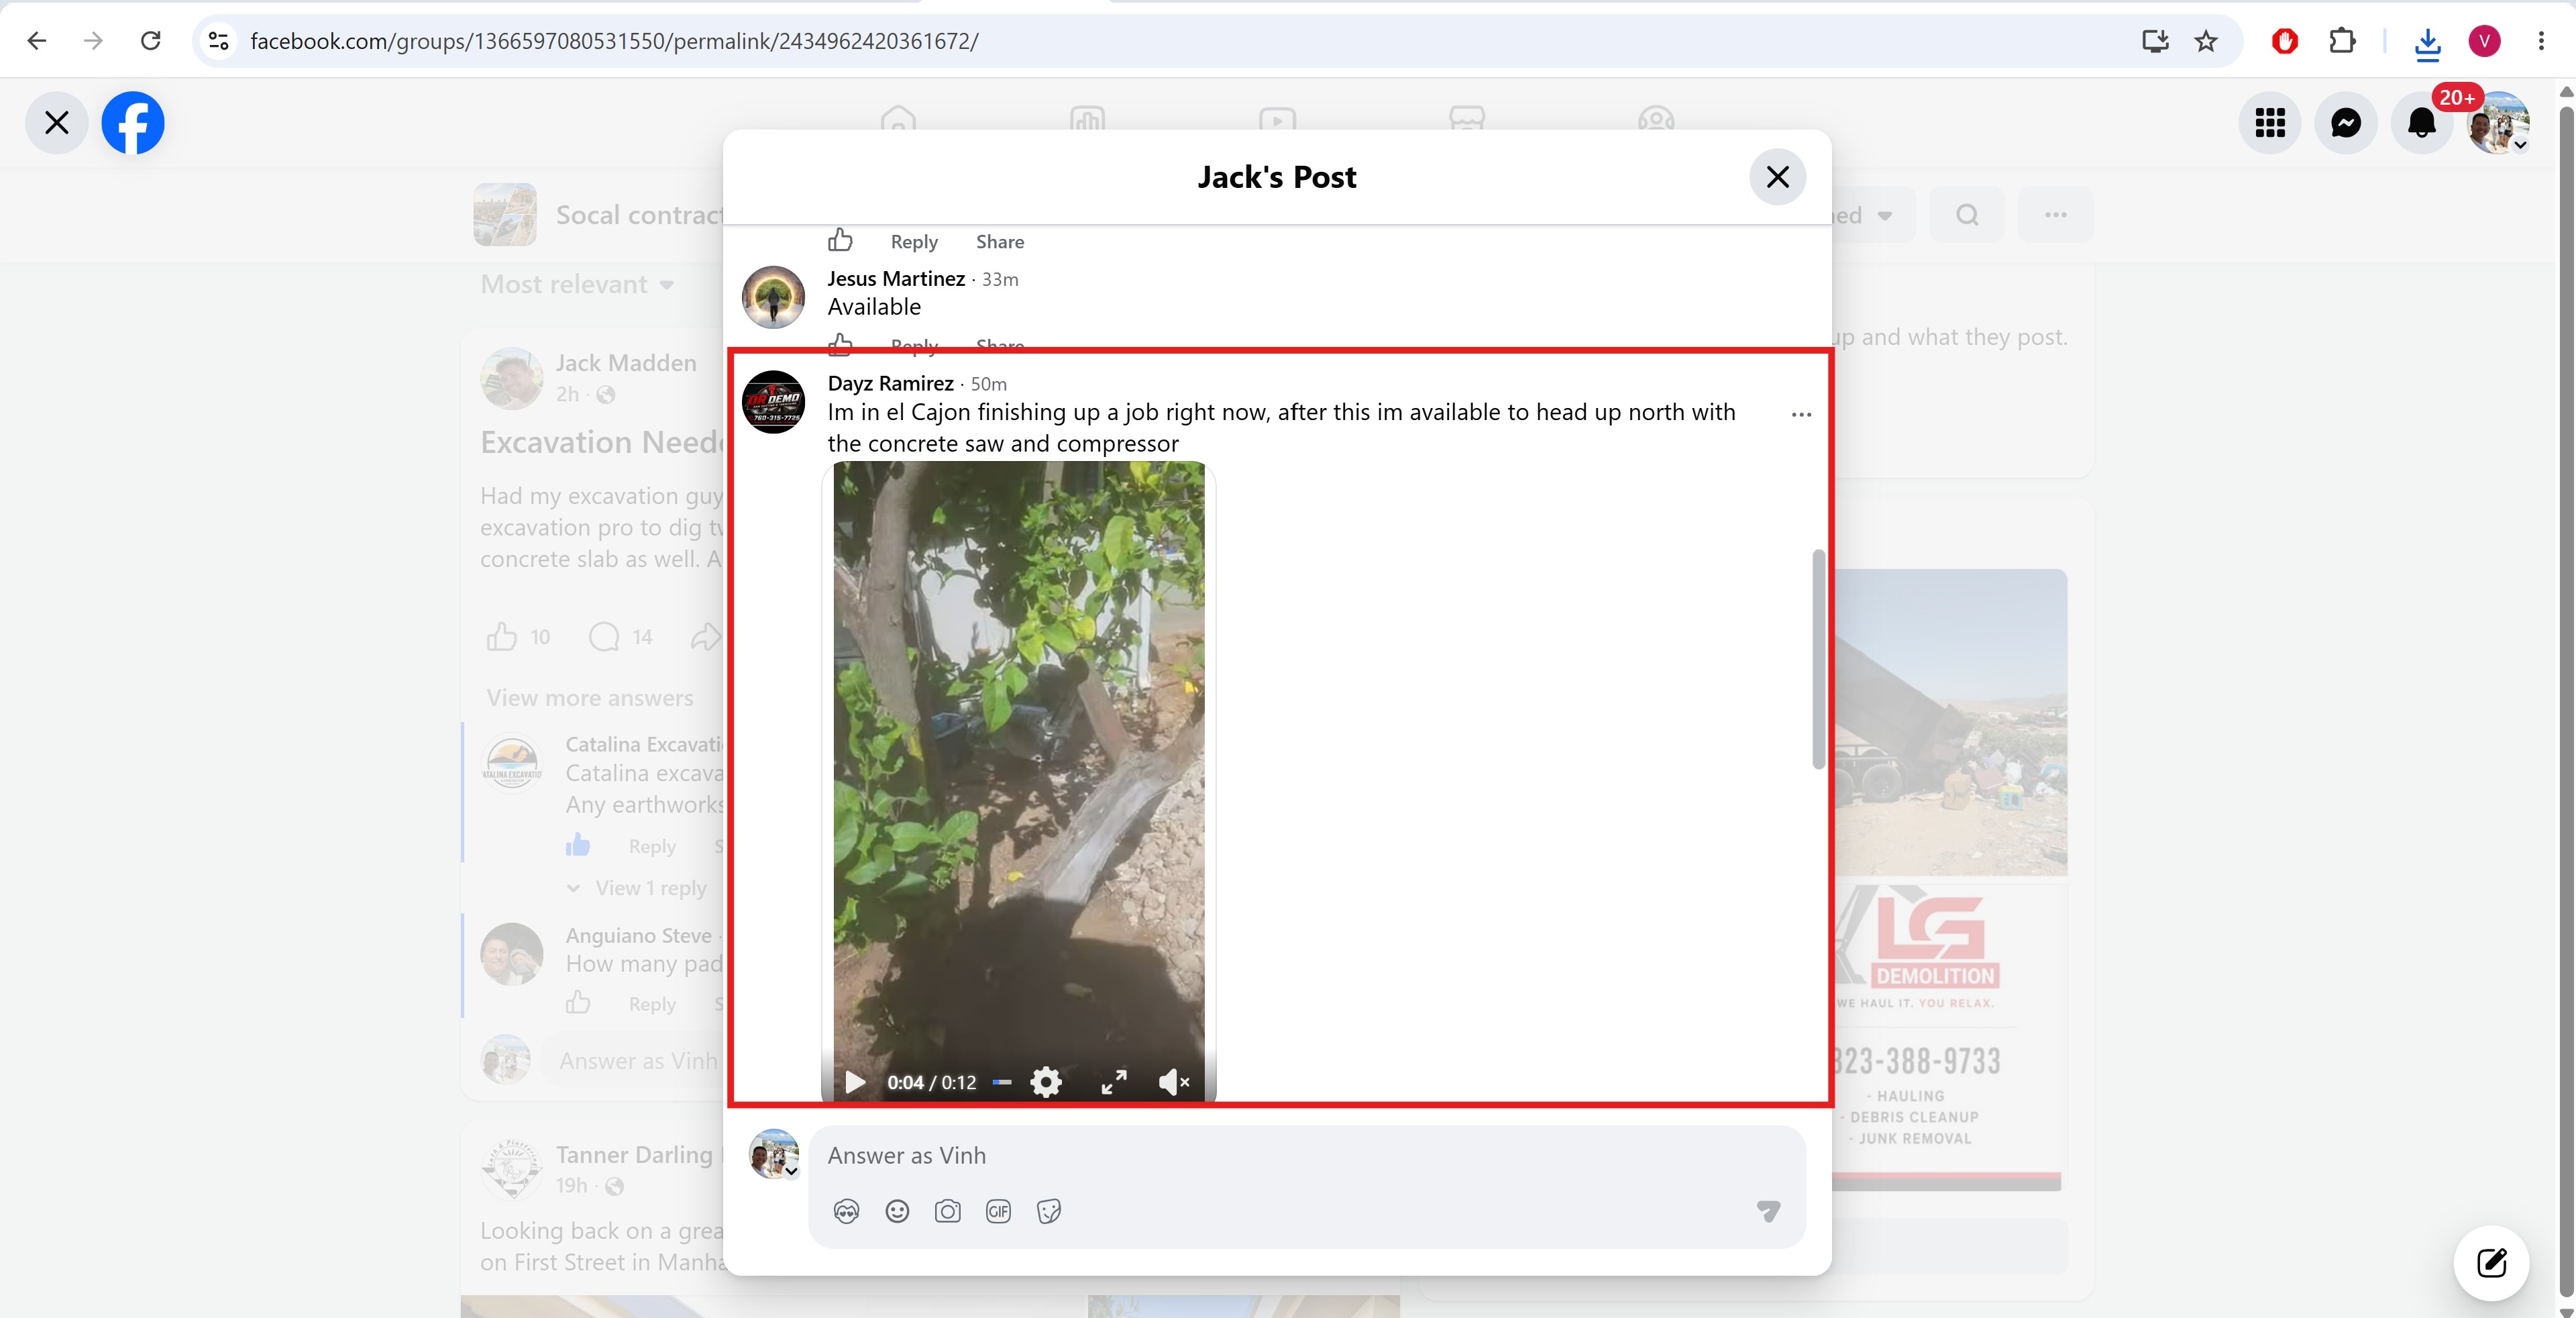Screen dimensions: 2576x1318
Task: Open Messenger chats
Action: pos(2346,123)
